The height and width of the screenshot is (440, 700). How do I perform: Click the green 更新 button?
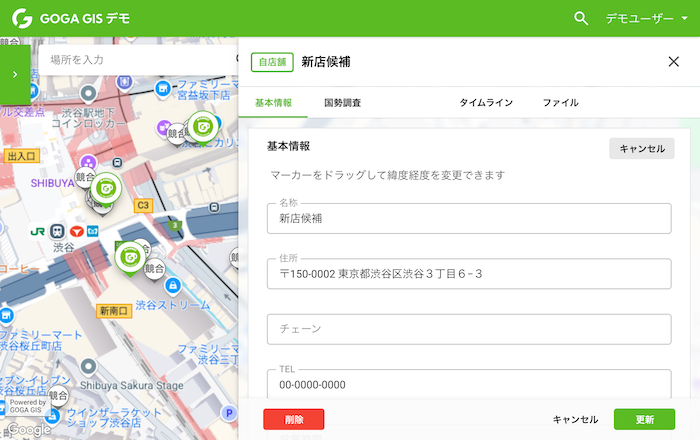point(644,419)
